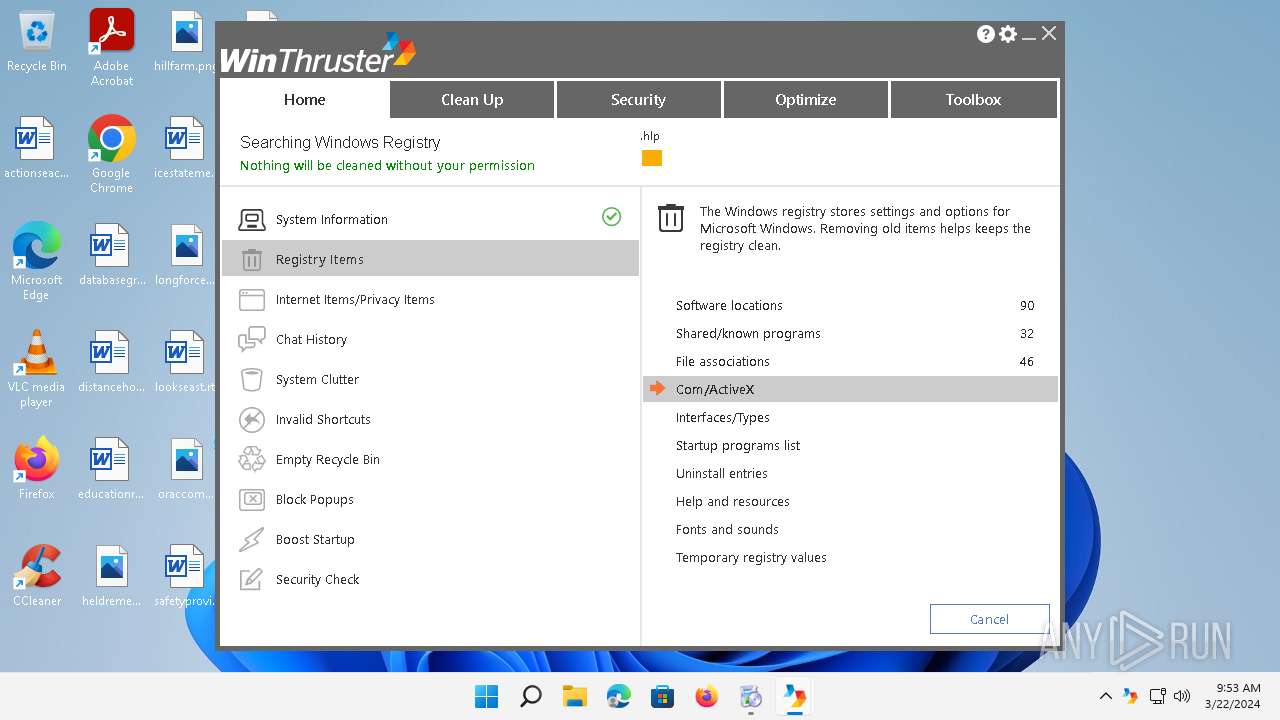Select the heldreme… image file on desktop

[112, 577]
